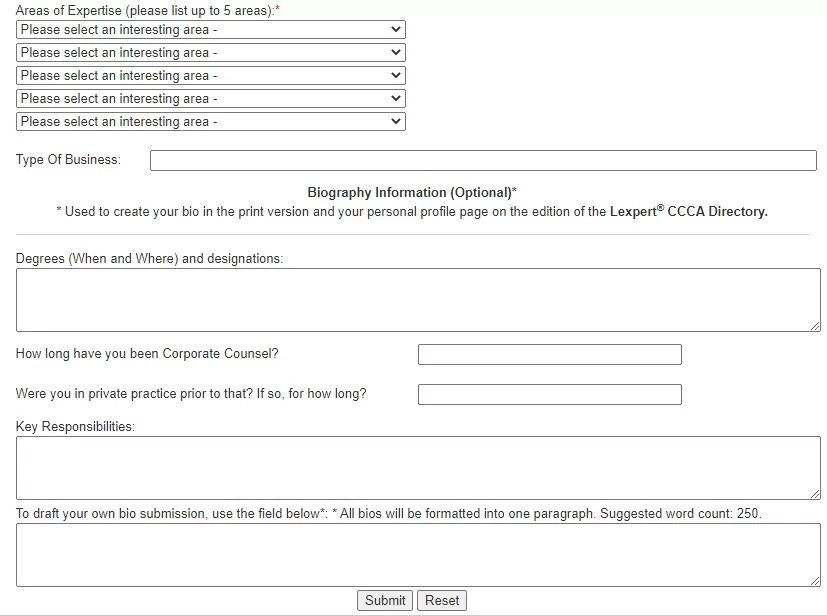This screenshot has height=616, width=827.
Task: Open the third Areas of Expertise dropdown
Action: pyautogui.click(x=211, y=75)
